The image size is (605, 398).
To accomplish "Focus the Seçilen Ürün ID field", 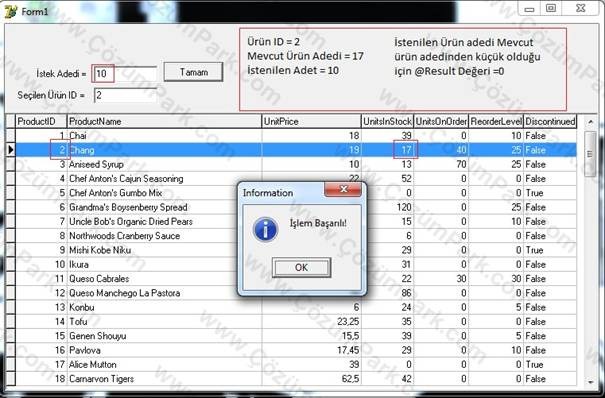I will click(125, 95).
